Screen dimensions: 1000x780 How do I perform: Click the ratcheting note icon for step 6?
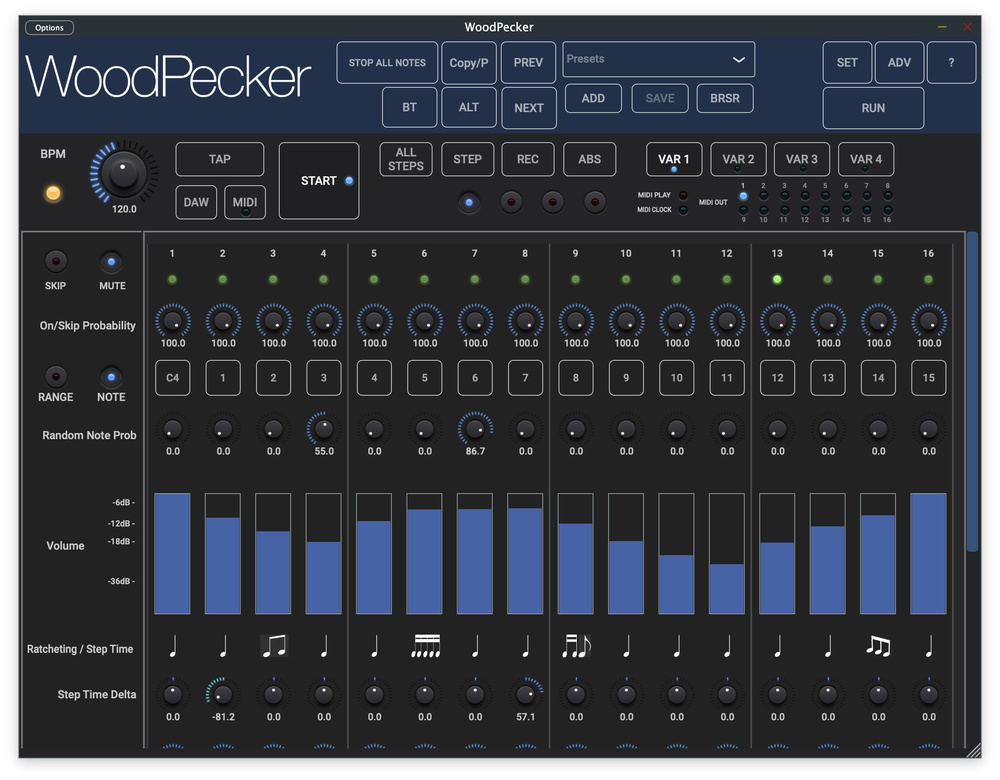click(425, 648)
